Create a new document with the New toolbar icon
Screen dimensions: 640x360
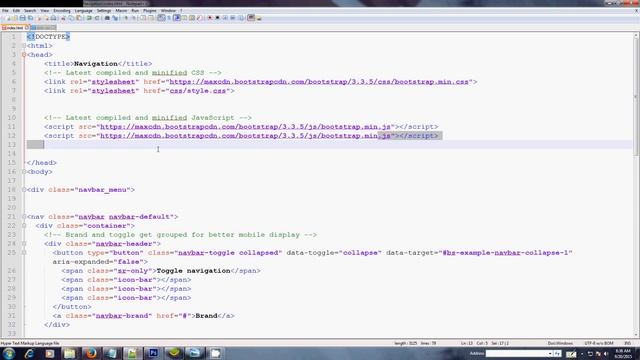(7, 18)
